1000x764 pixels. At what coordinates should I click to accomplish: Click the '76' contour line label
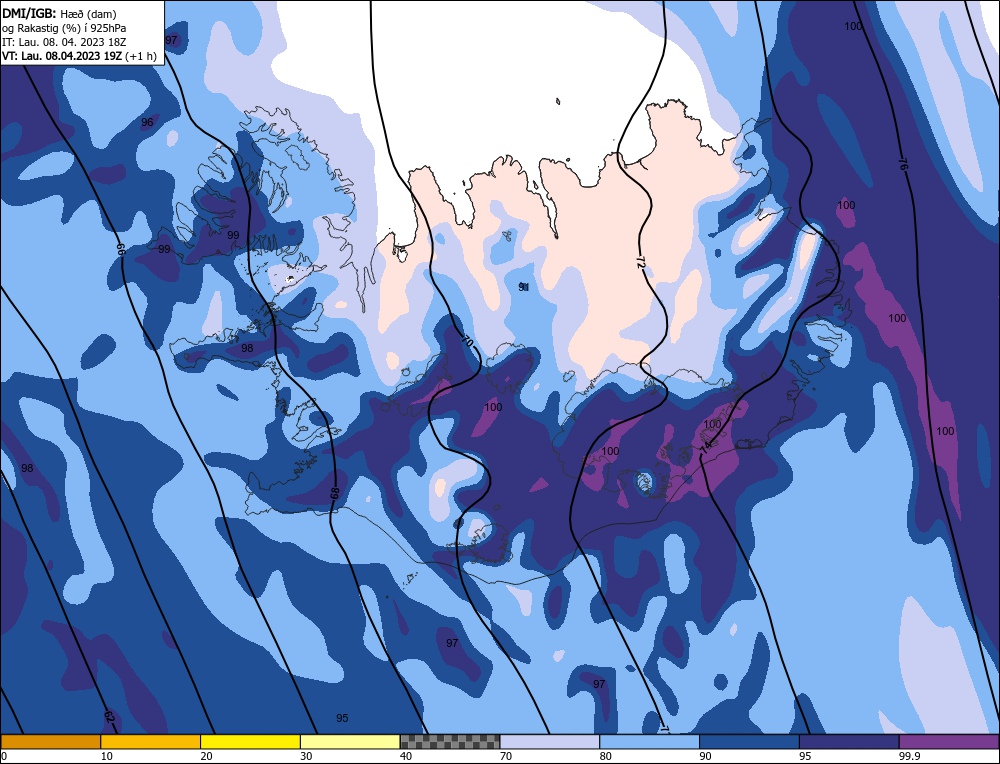(x=902, y=164)
